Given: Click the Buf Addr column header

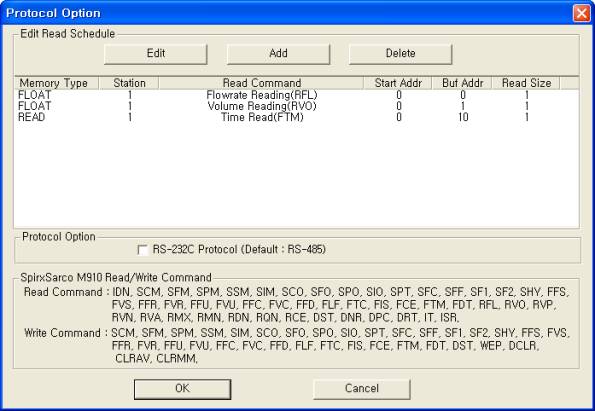Looking at the screenshot, I should 462,83.
